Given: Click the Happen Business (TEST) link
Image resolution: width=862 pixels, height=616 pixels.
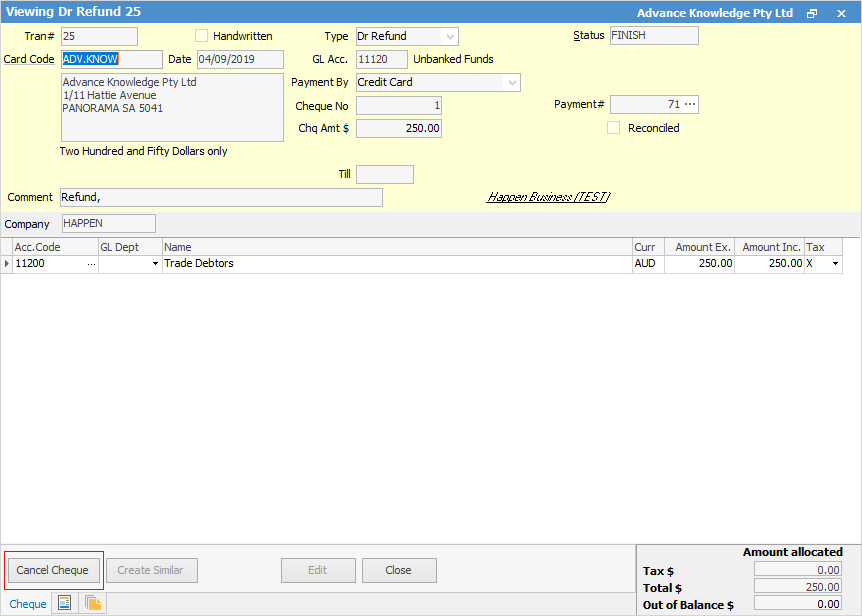Looking at the screenshot, I should click(x=548, y=197).
